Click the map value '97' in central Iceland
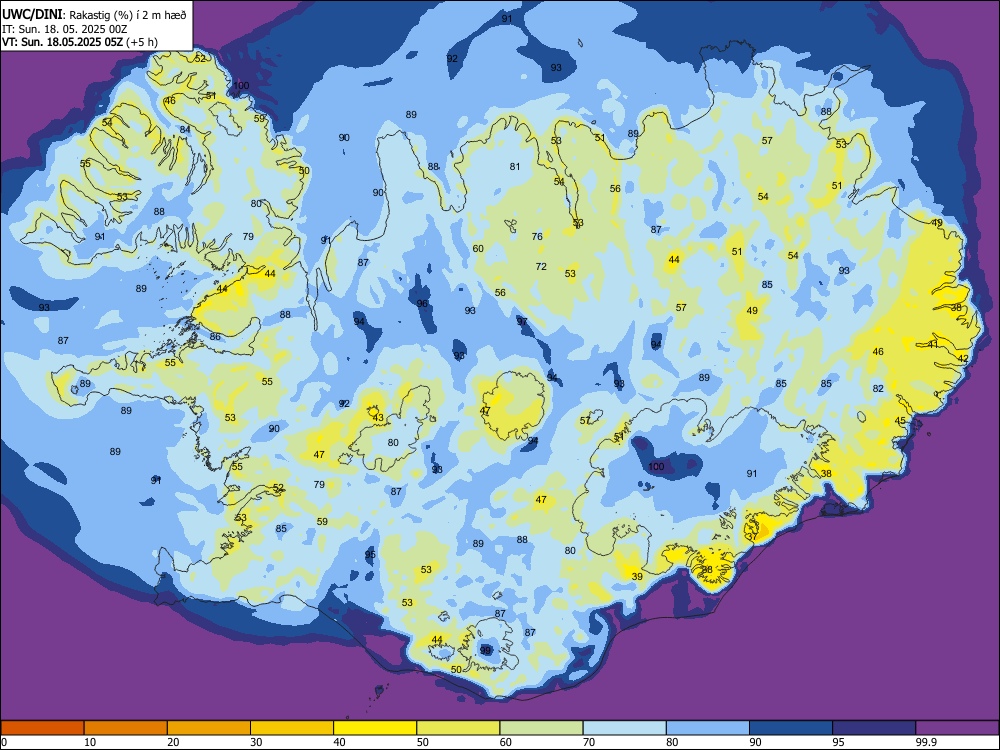 (522, 321)
